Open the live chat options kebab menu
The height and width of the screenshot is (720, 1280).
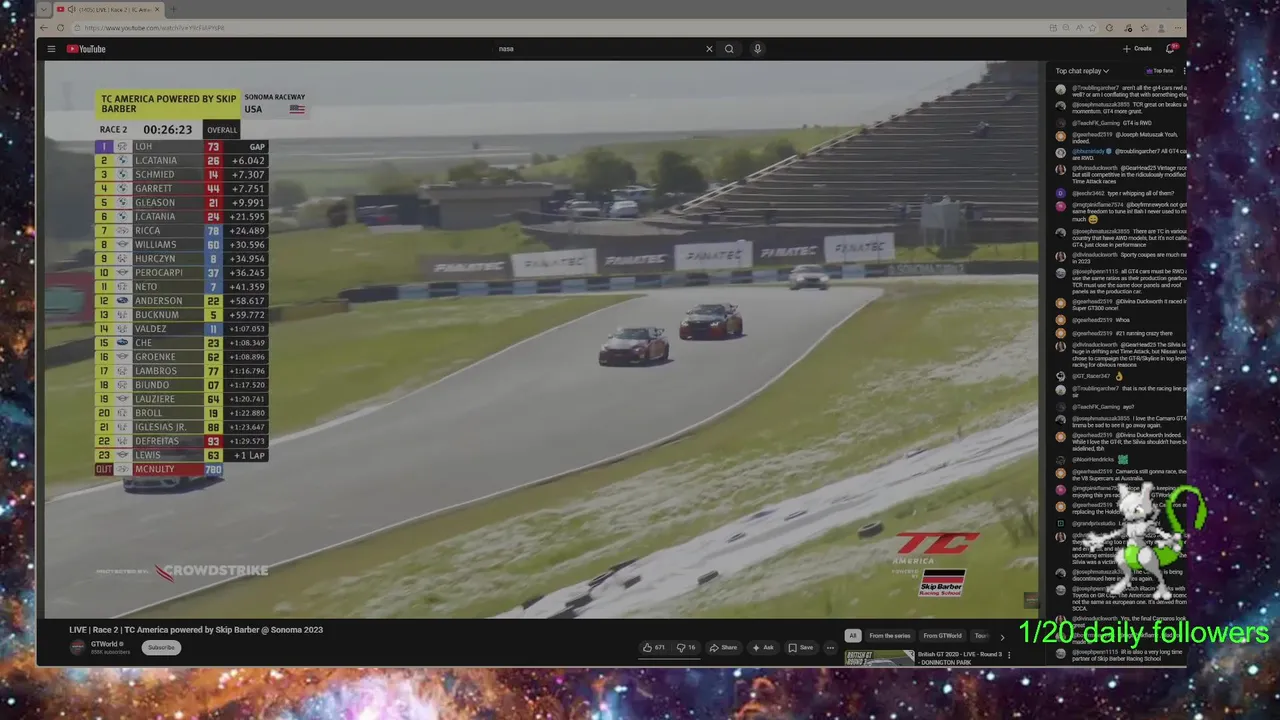point(1184,71)
